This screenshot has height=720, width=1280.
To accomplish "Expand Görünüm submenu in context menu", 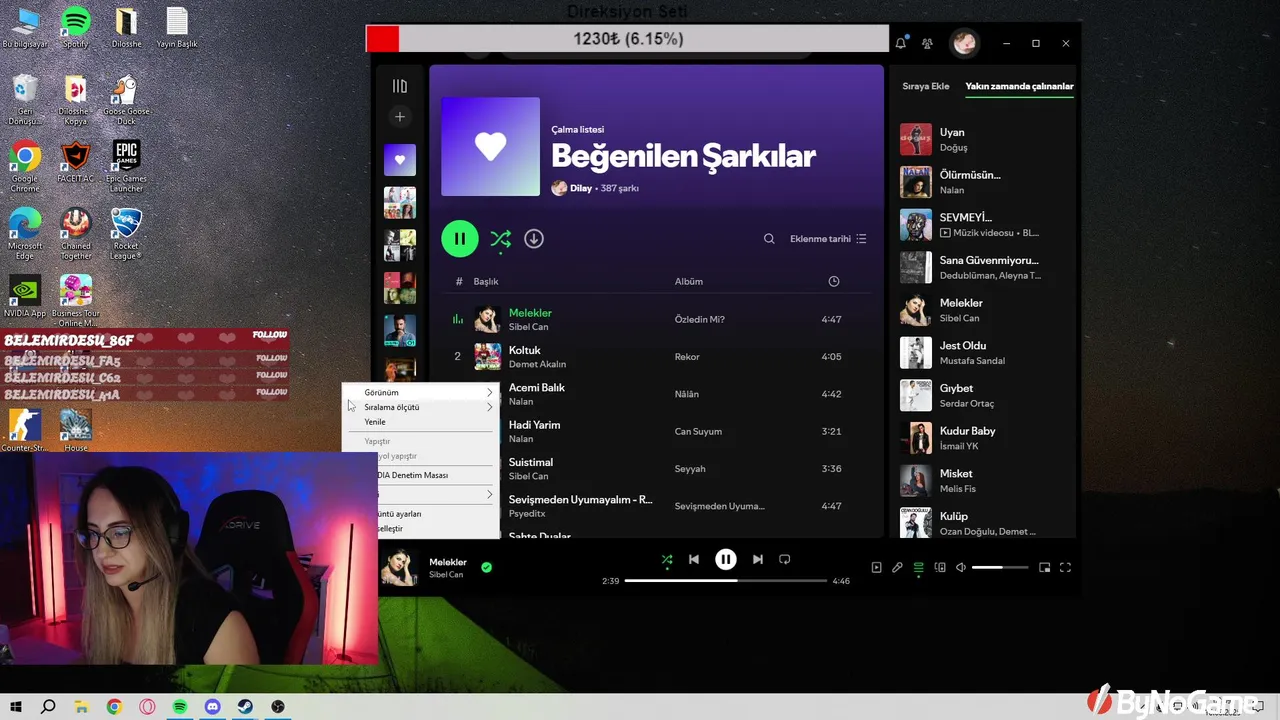I will [420, 393].
